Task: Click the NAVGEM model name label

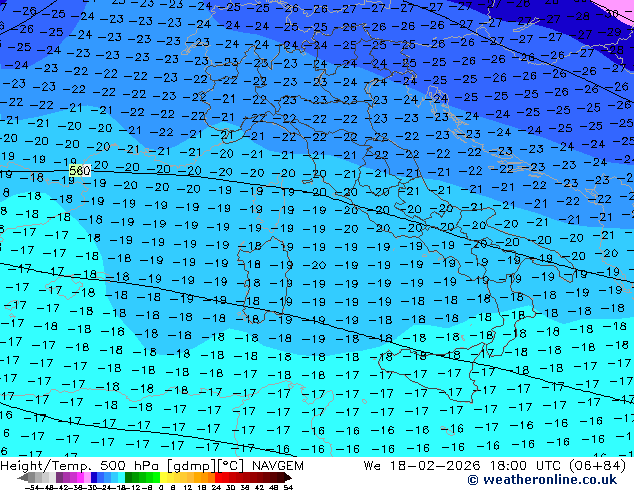Action: click(278, 466)
